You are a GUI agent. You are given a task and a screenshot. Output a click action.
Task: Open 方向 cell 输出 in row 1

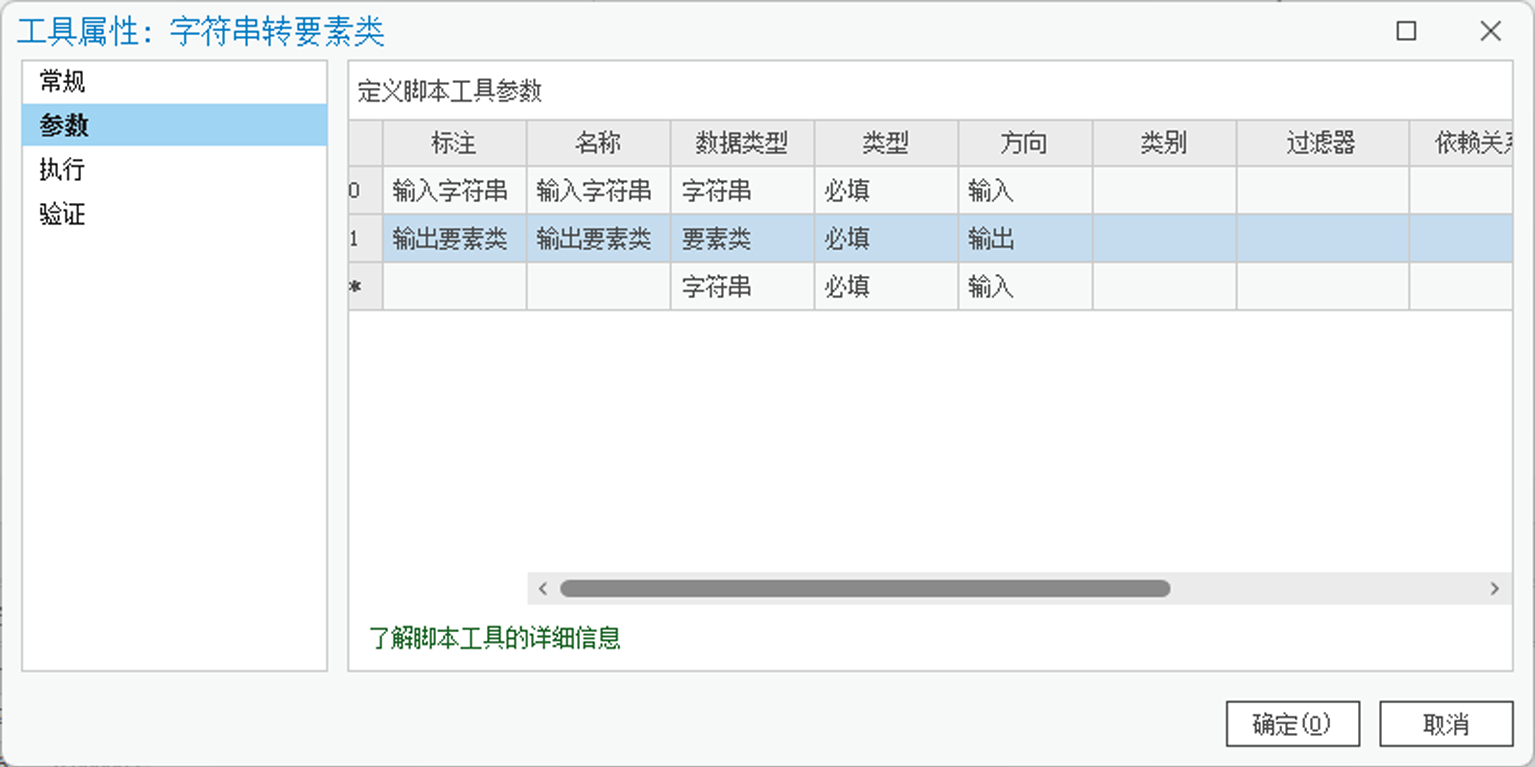pos(1024,239)
